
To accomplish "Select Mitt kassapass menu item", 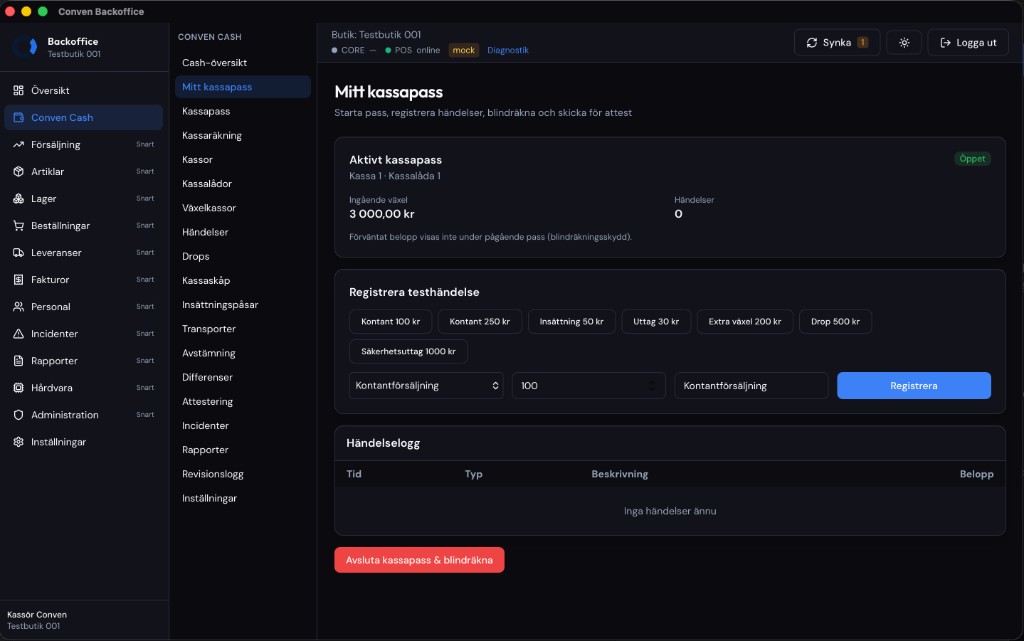I will tap(242, 87).
